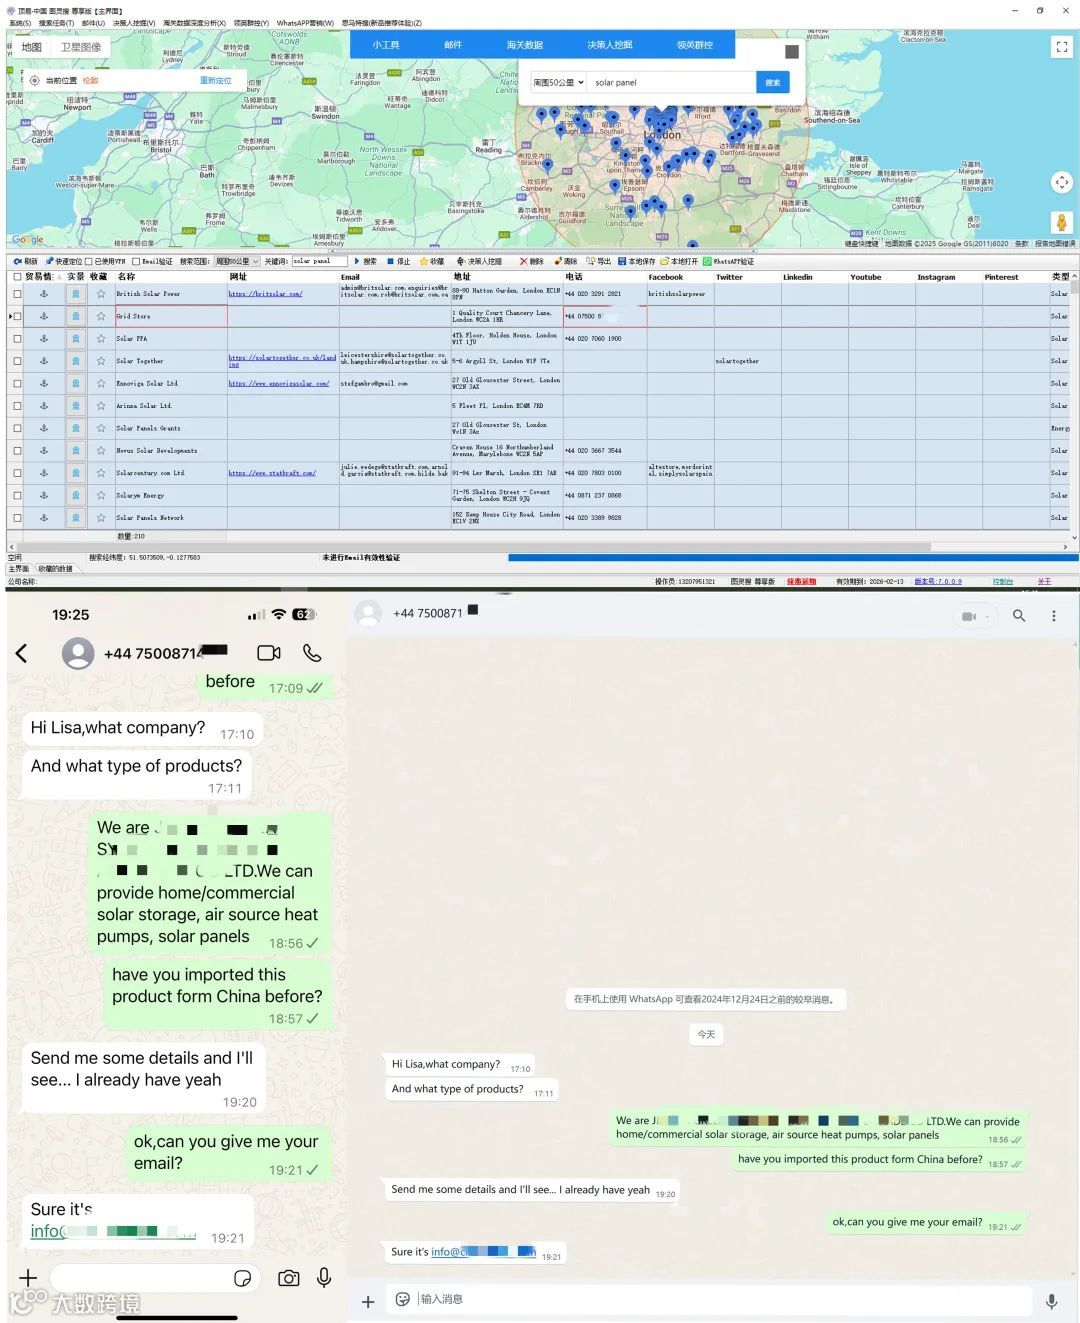
Task: Tap back arrow in phone WhatsApp chat
Action: (x=22, y=653)
